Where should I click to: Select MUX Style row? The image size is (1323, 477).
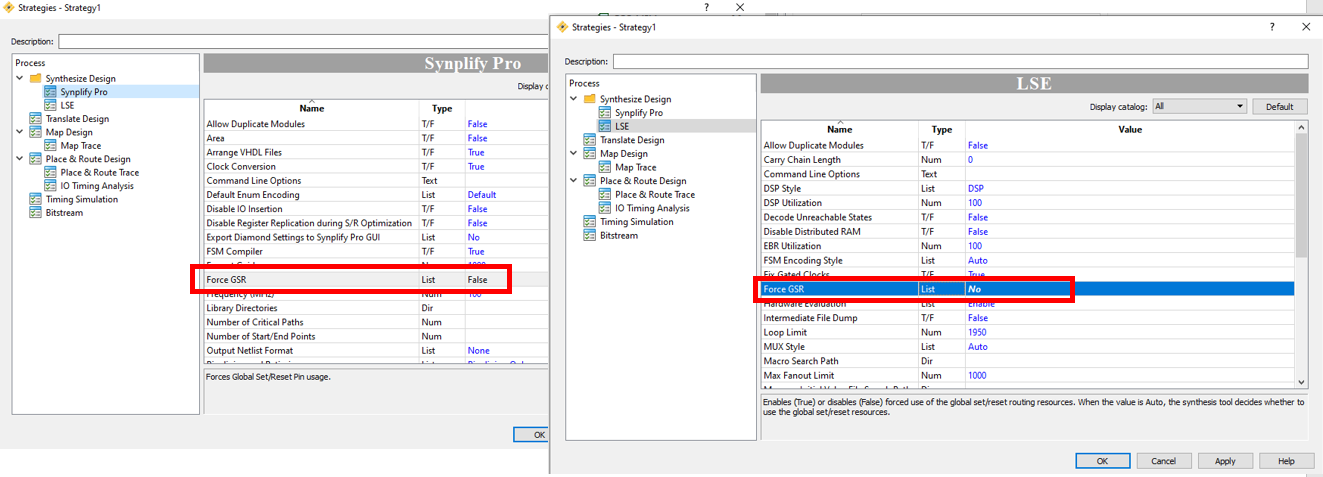coord(1028,347)
